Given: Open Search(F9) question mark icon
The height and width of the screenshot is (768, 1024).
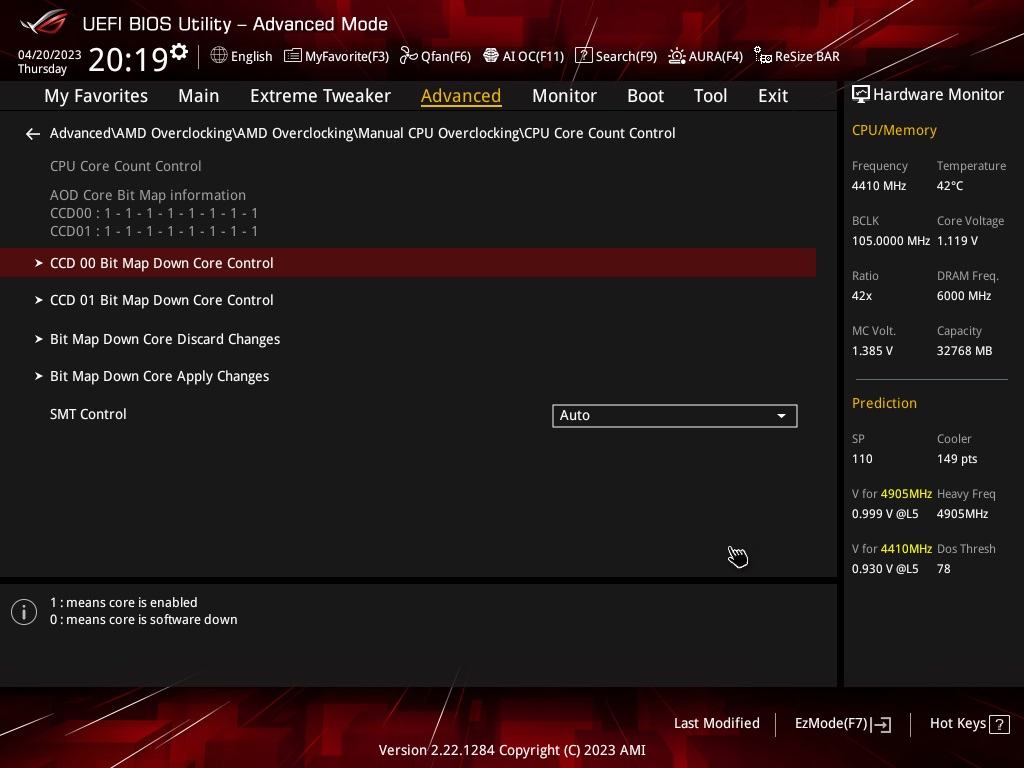Looking at the screenshot, I should pos(583,56).
